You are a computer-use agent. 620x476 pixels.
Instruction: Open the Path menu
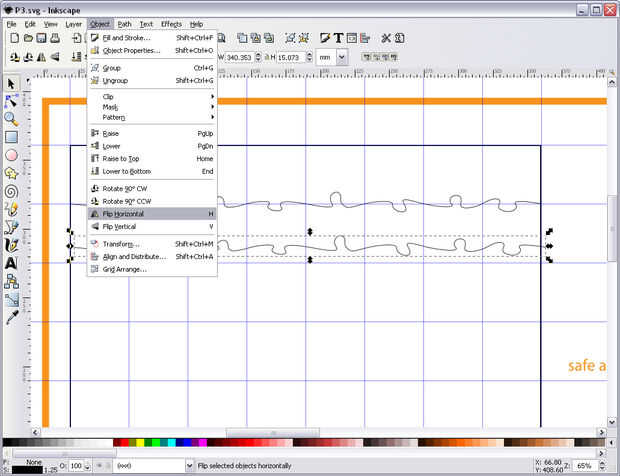click(125, 24)
